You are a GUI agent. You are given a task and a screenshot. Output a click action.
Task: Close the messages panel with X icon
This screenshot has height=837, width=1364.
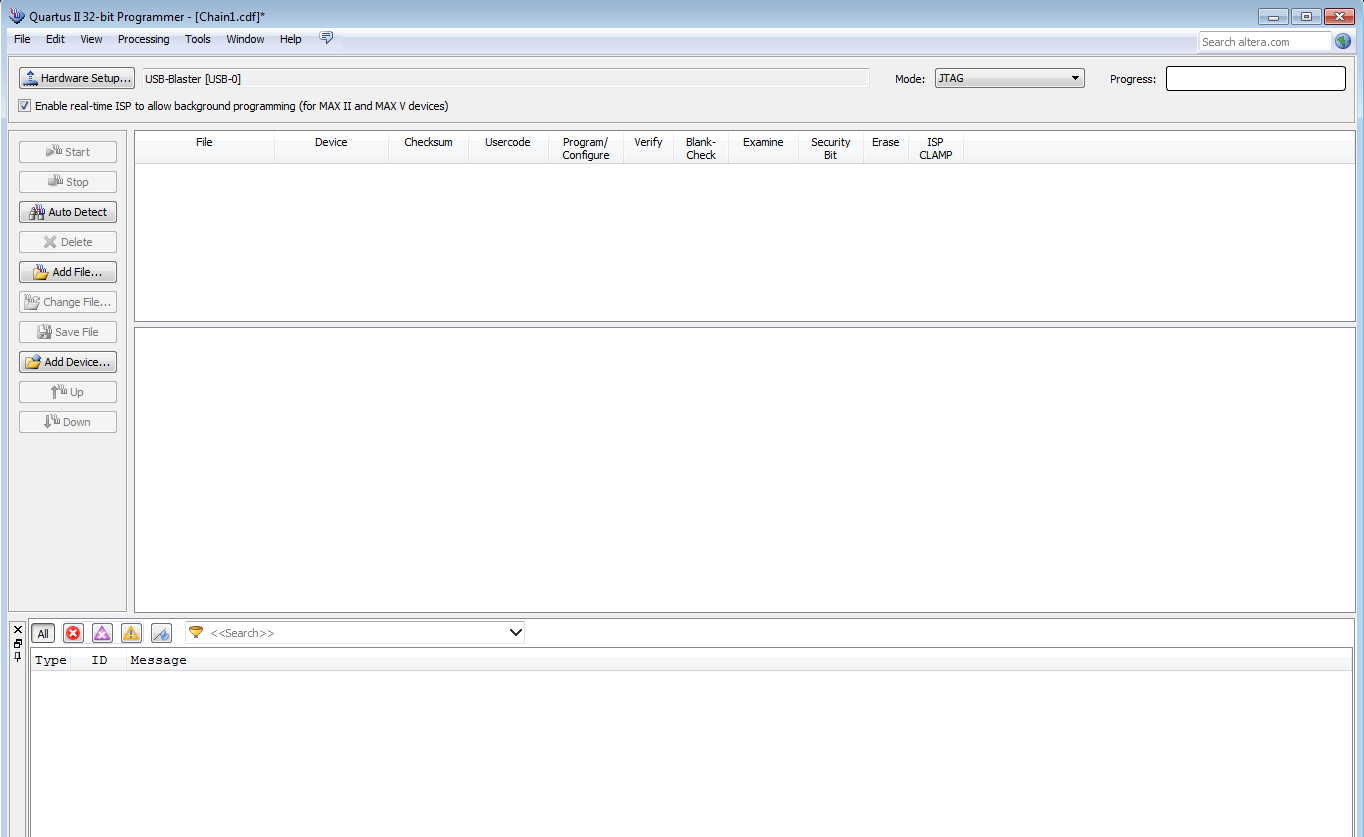coord(18,629)
